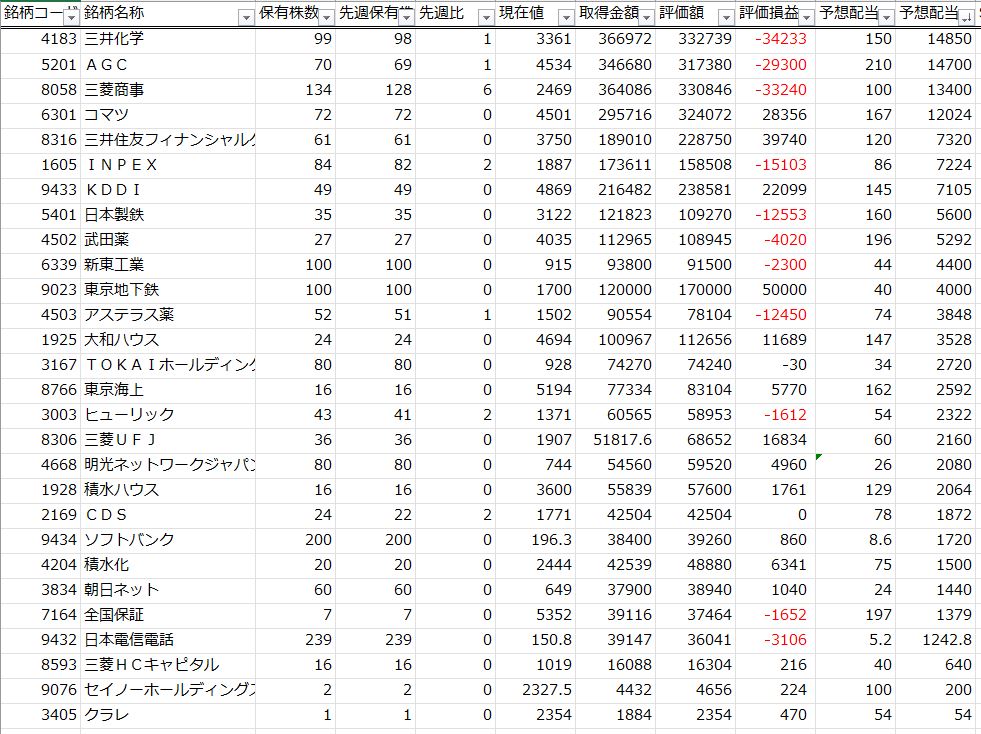Select the 三菱ＨＣキャピタル name cell
This screenshot has height=734, width=981.
(168, 665)
